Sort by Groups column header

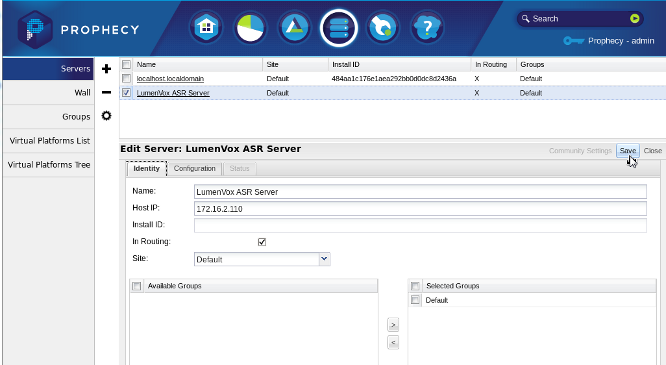[591, 65]
